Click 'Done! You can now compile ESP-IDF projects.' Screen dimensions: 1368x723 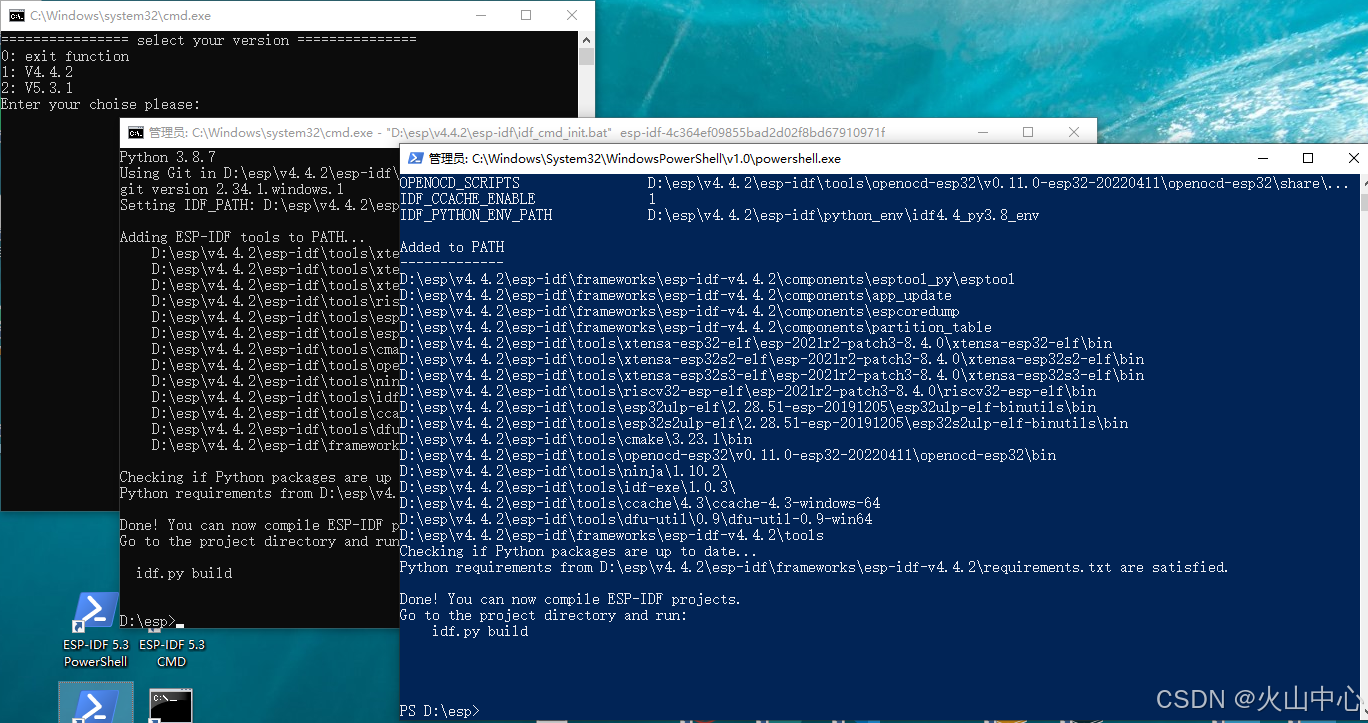coord(570,599)
